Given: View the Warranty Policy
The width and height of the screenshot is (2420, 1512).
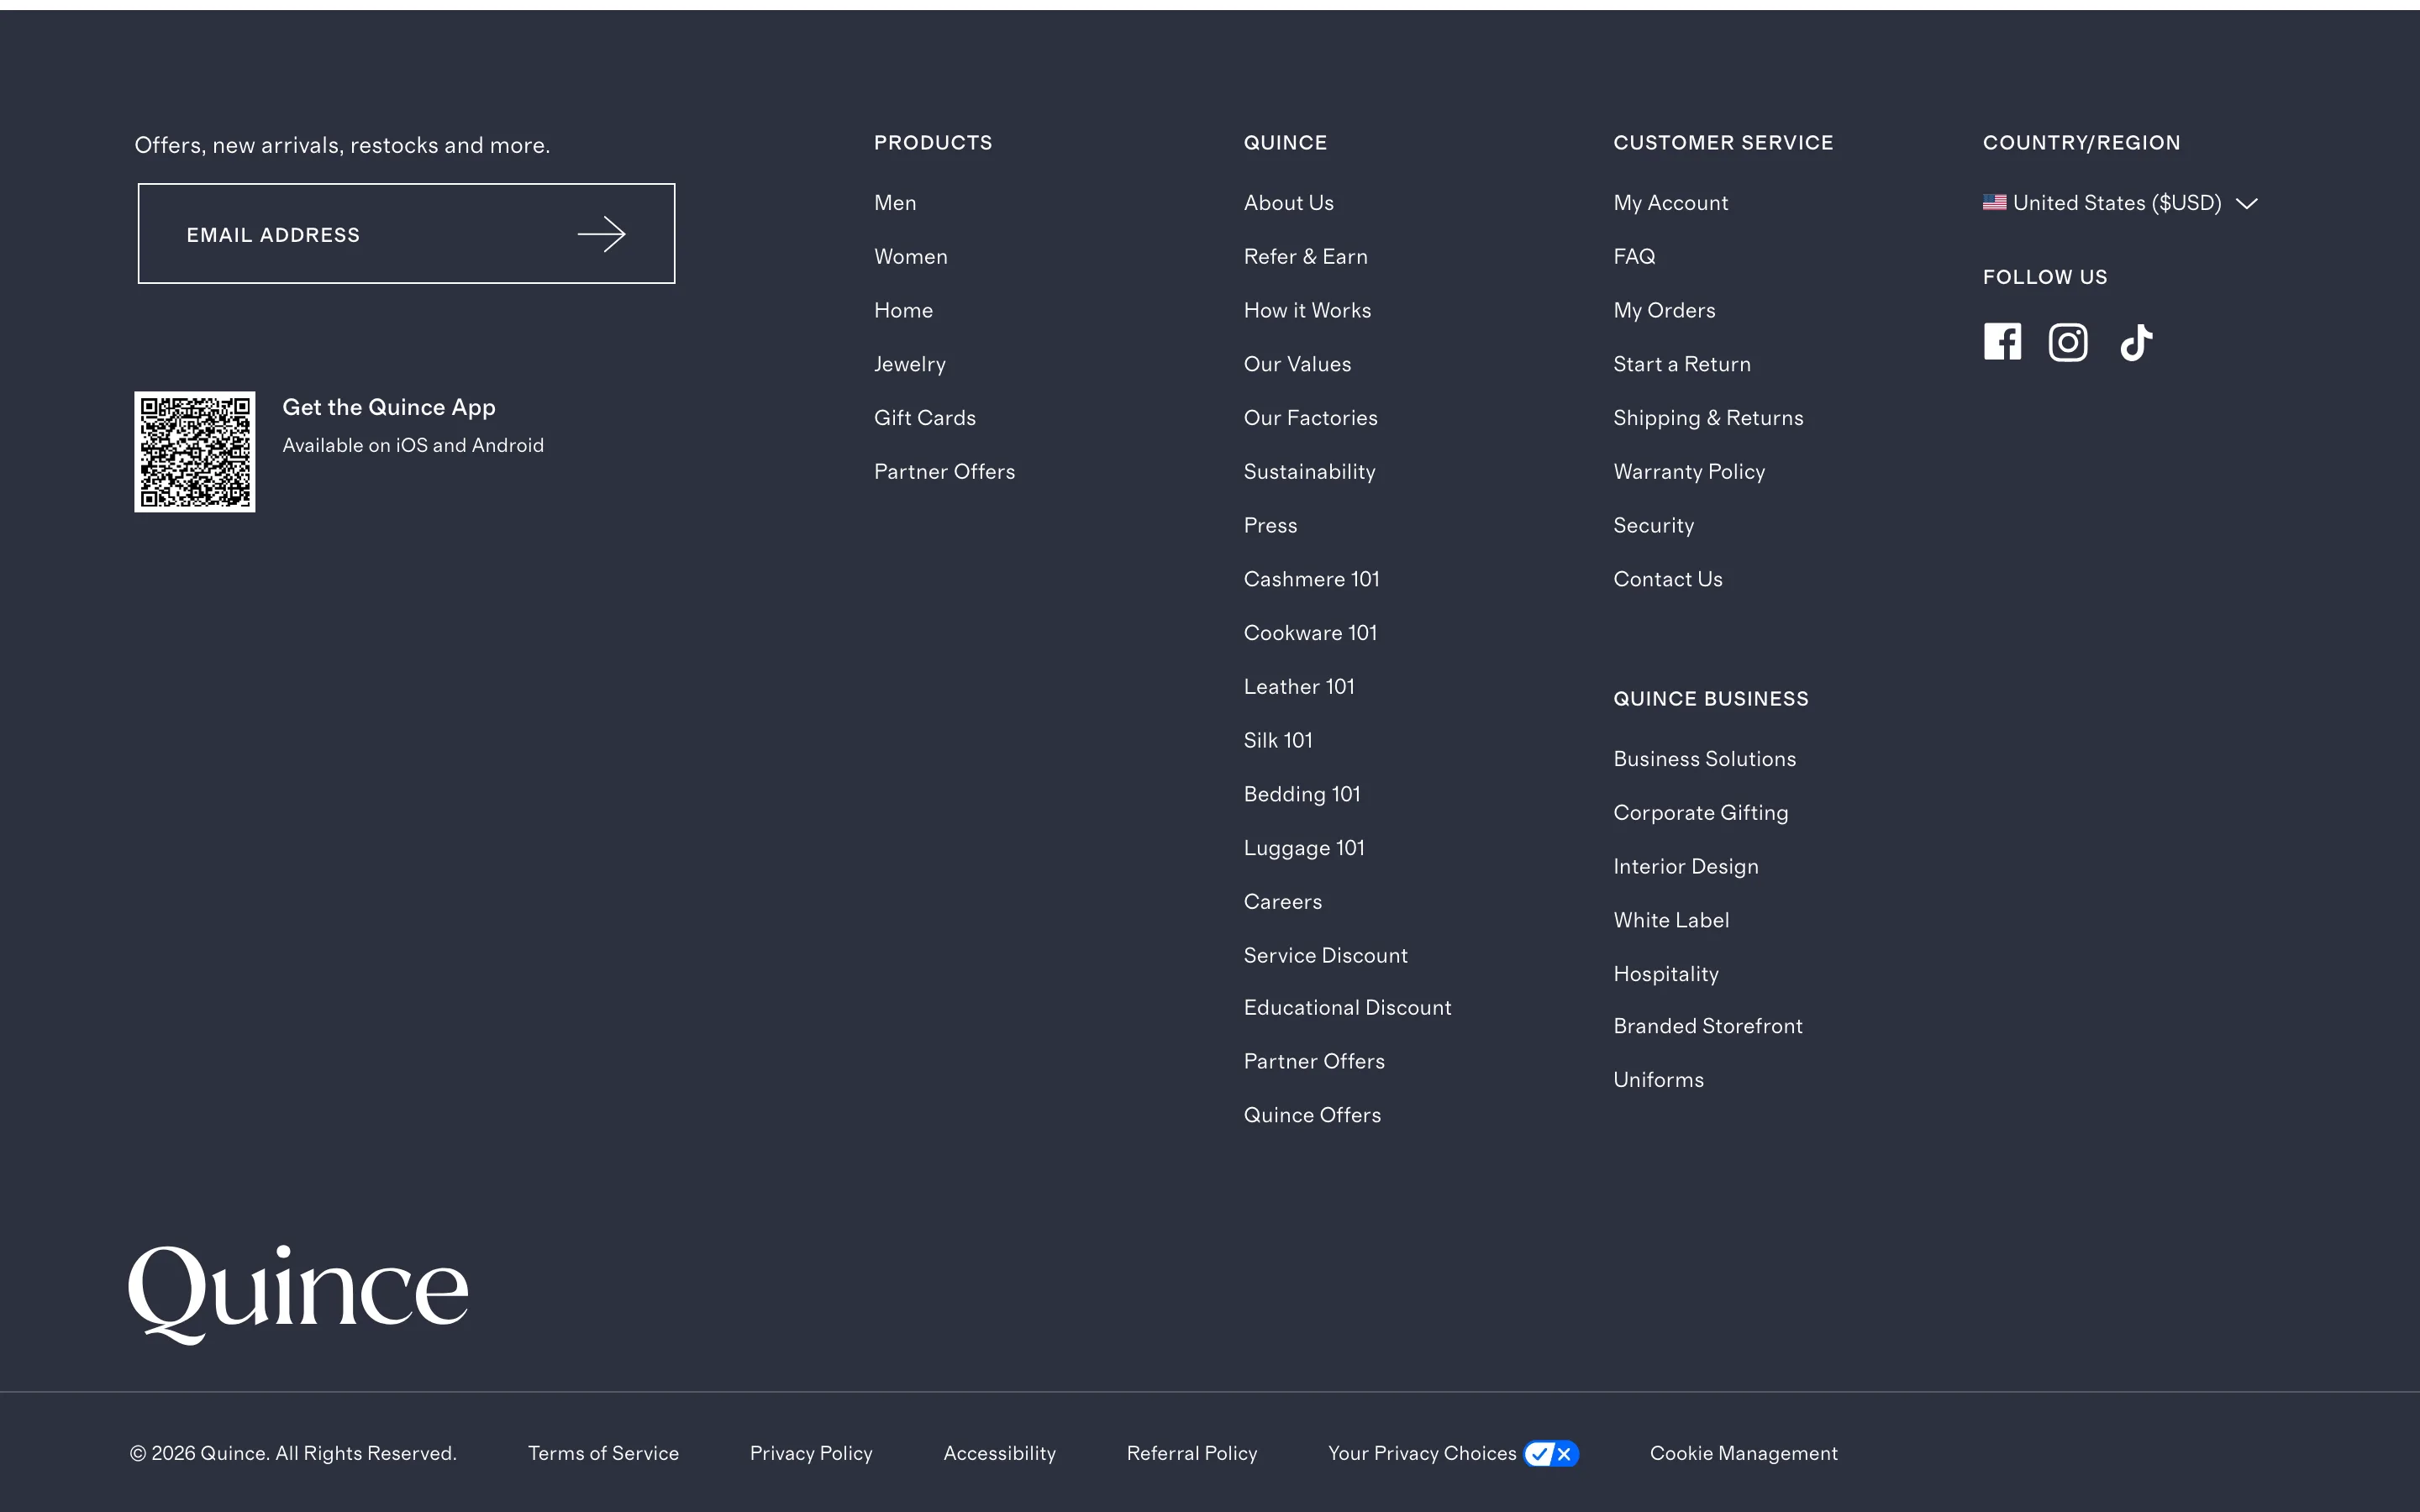Looking at the screenshot, I should 1689,472.
